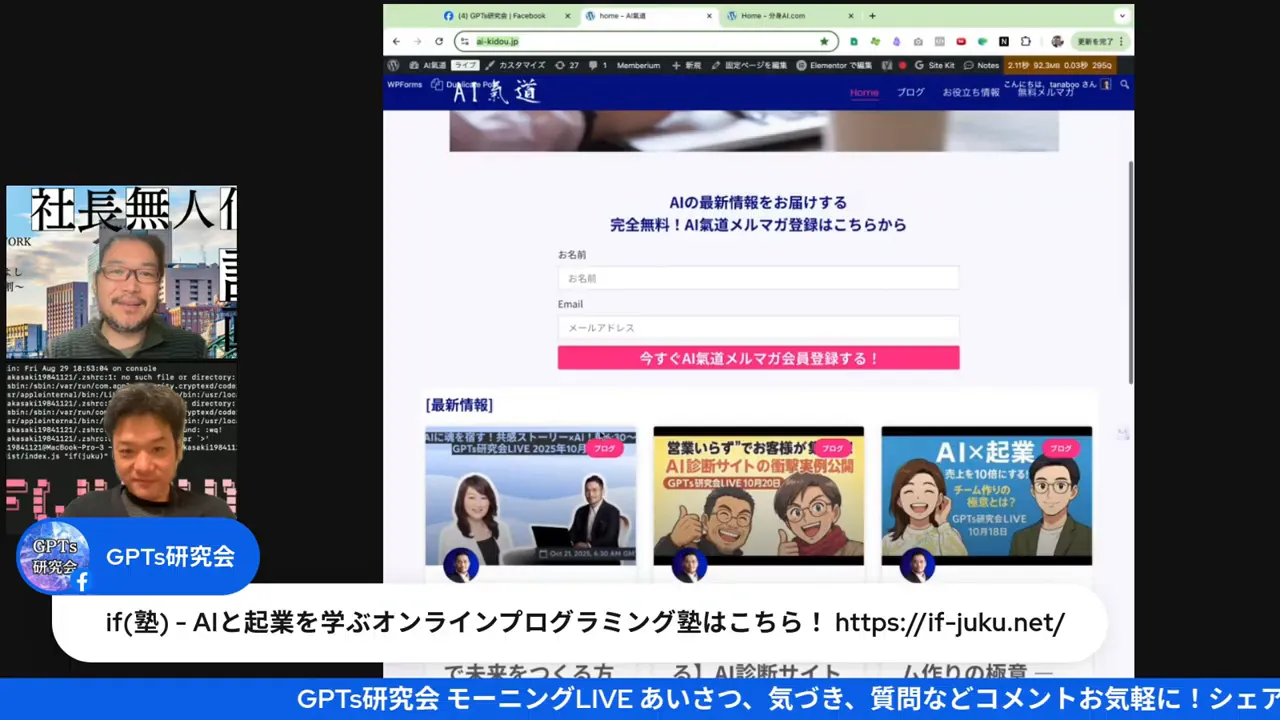
Task: Open the 新規 (New) admin bar menu
Action: click(x=687, y=65)
